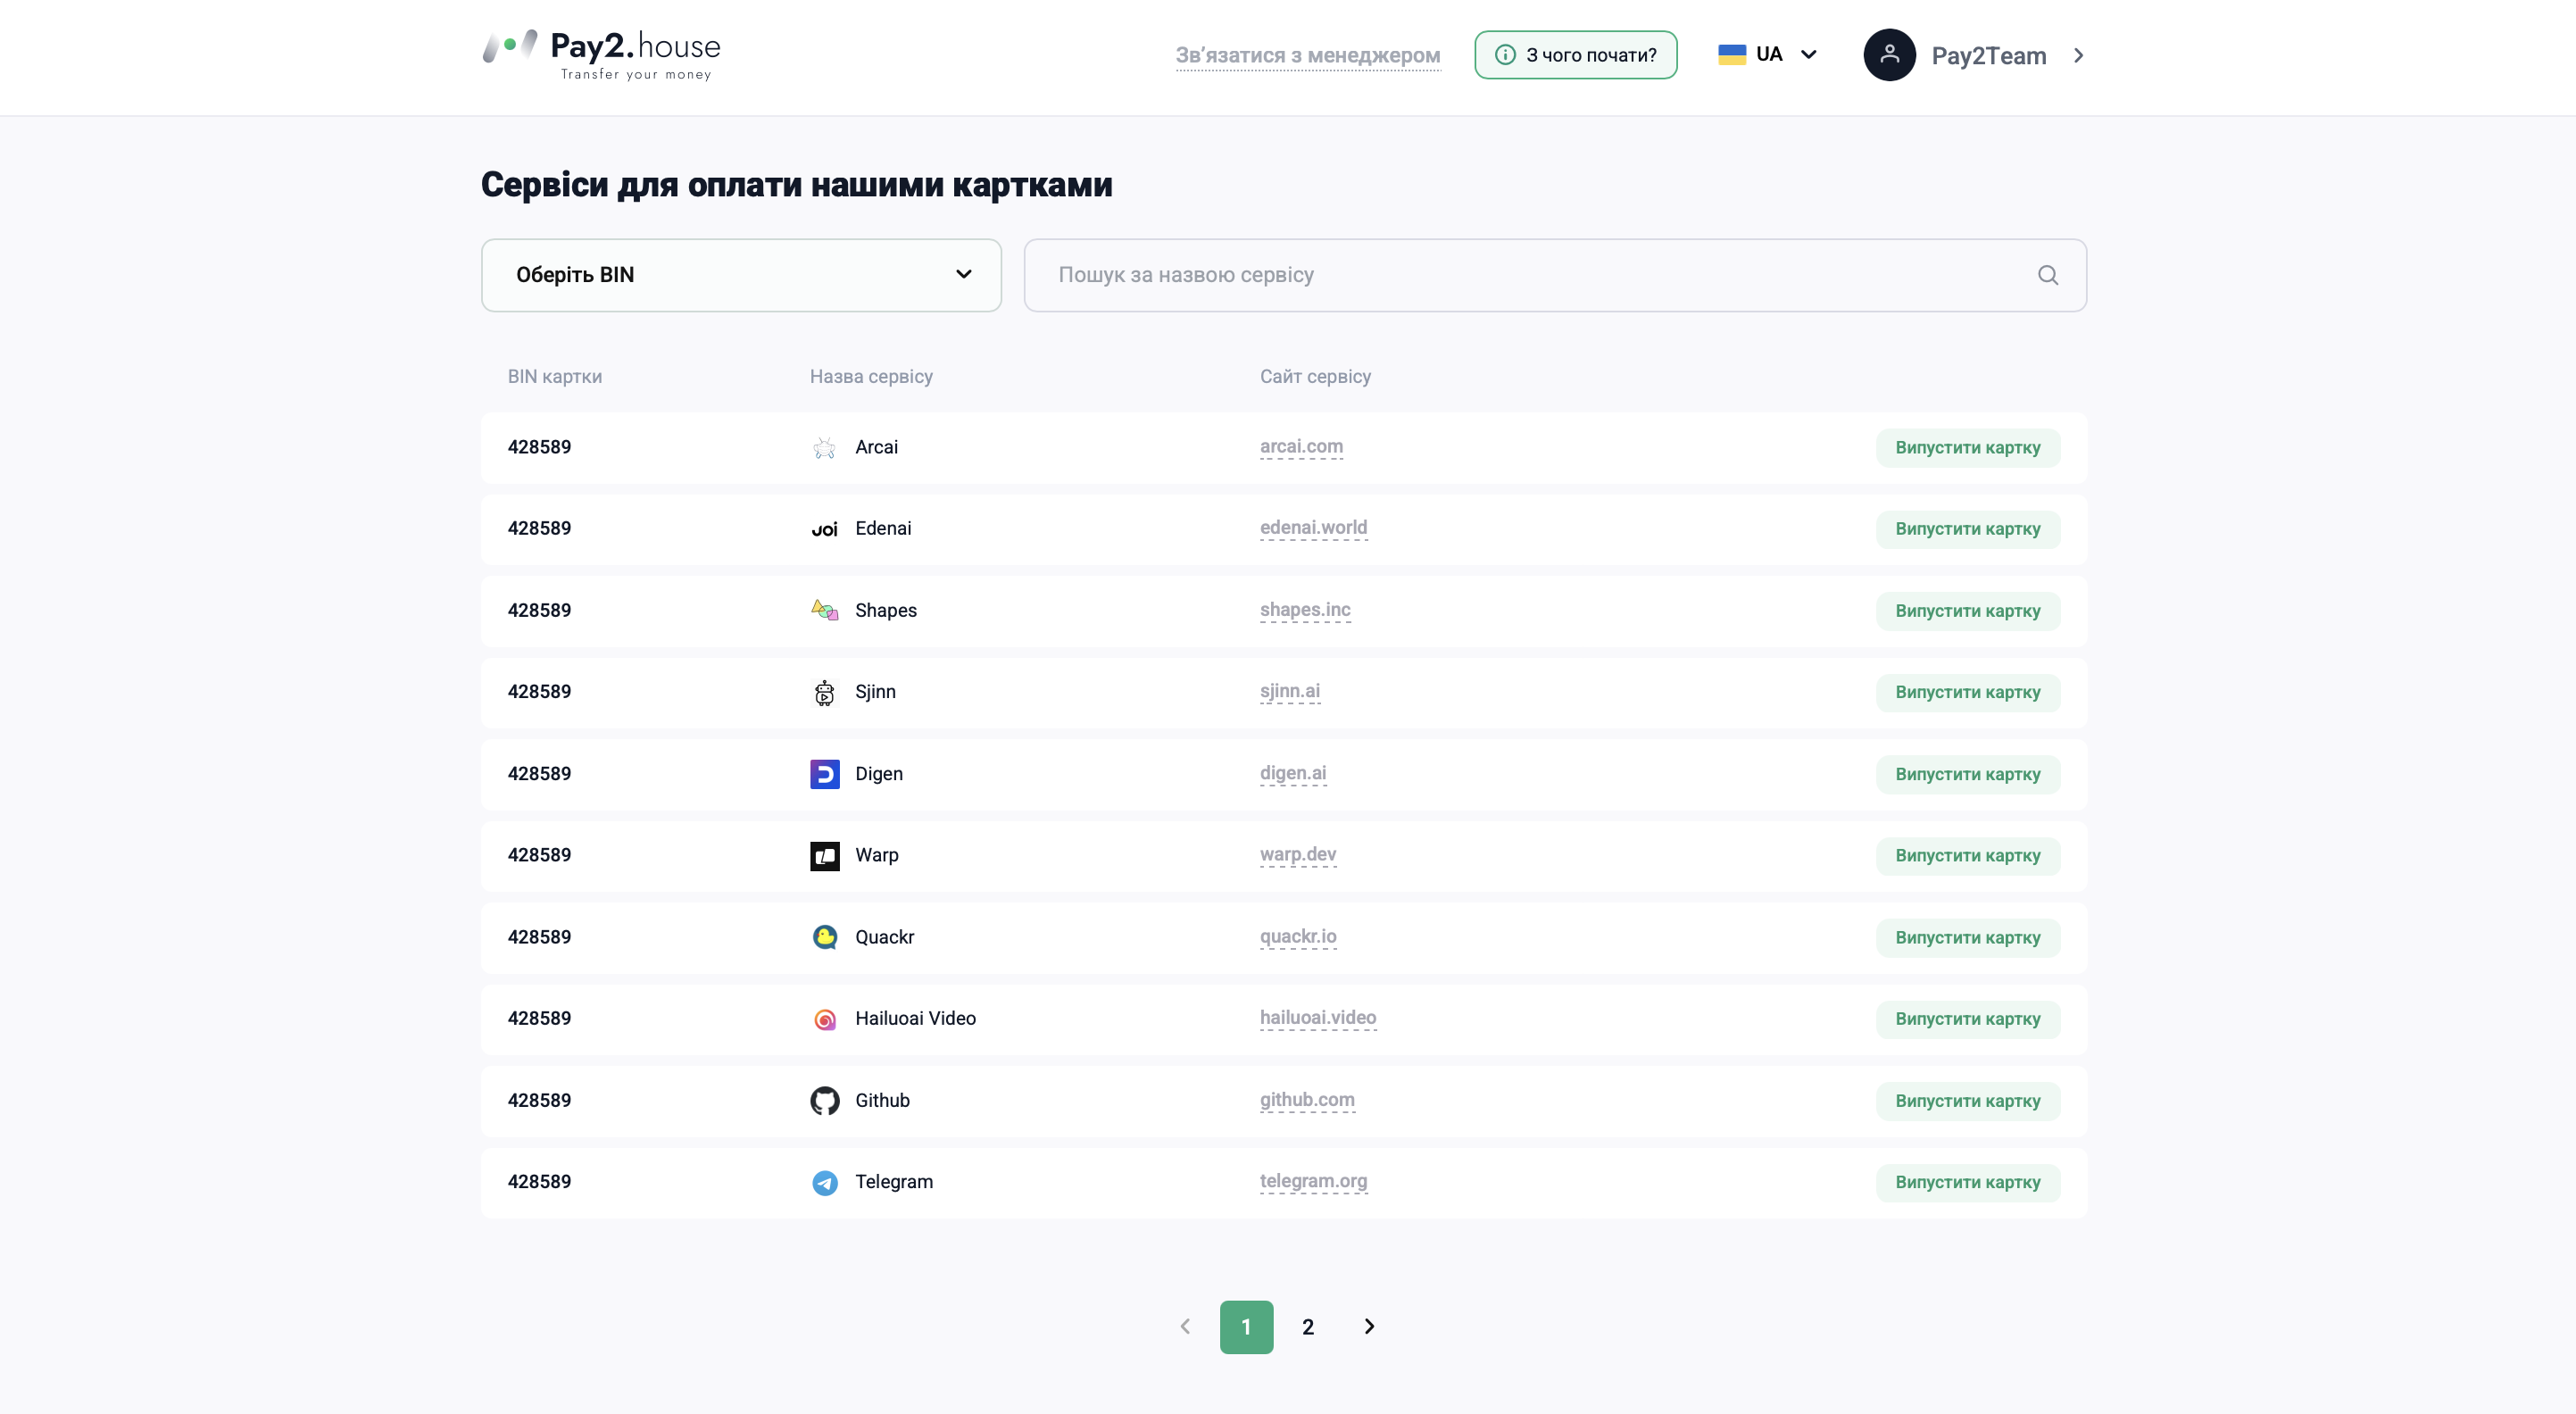This screenshot has height=1414, width=2576.
Task: Select page 1 in pagination
Action: tap(1246, 1327)
